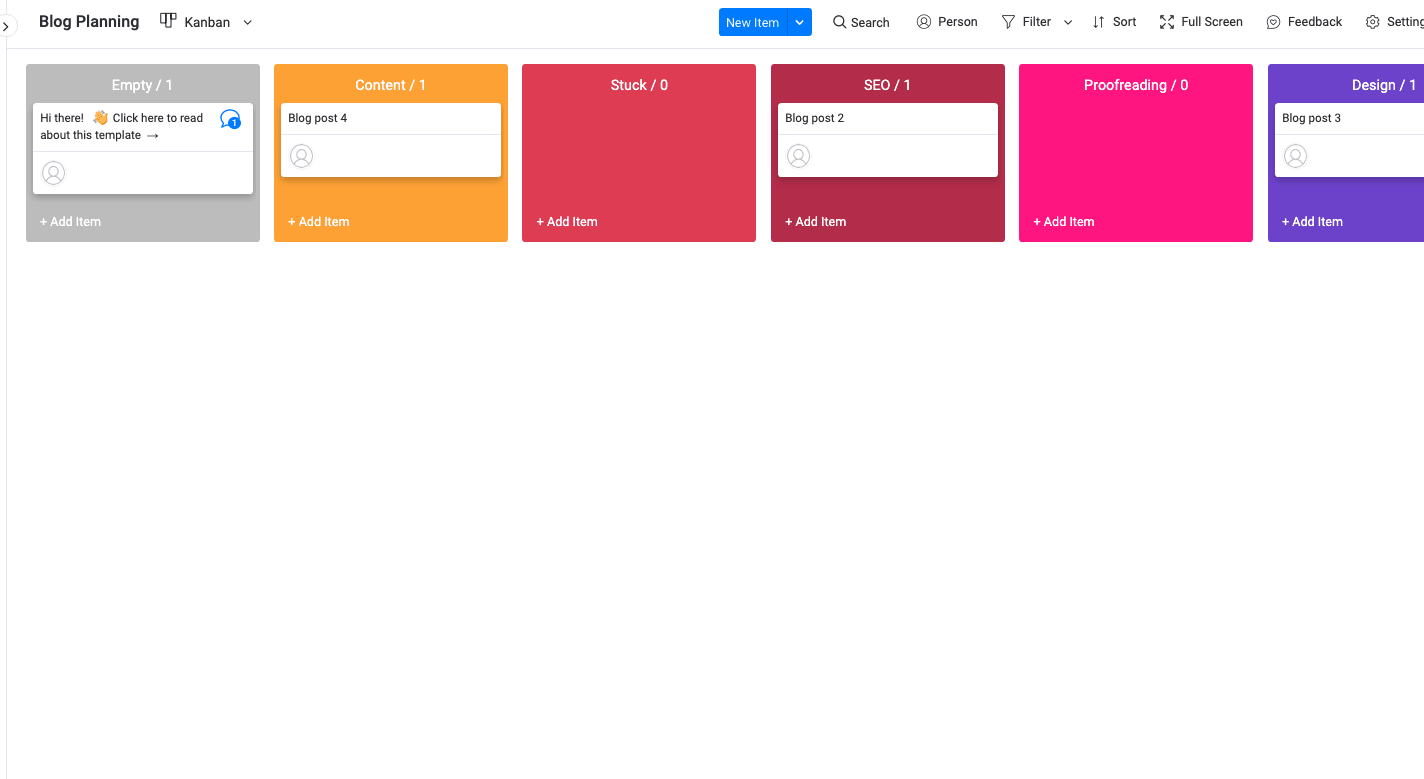Click the Person label in toolbar

click(958, 22)
